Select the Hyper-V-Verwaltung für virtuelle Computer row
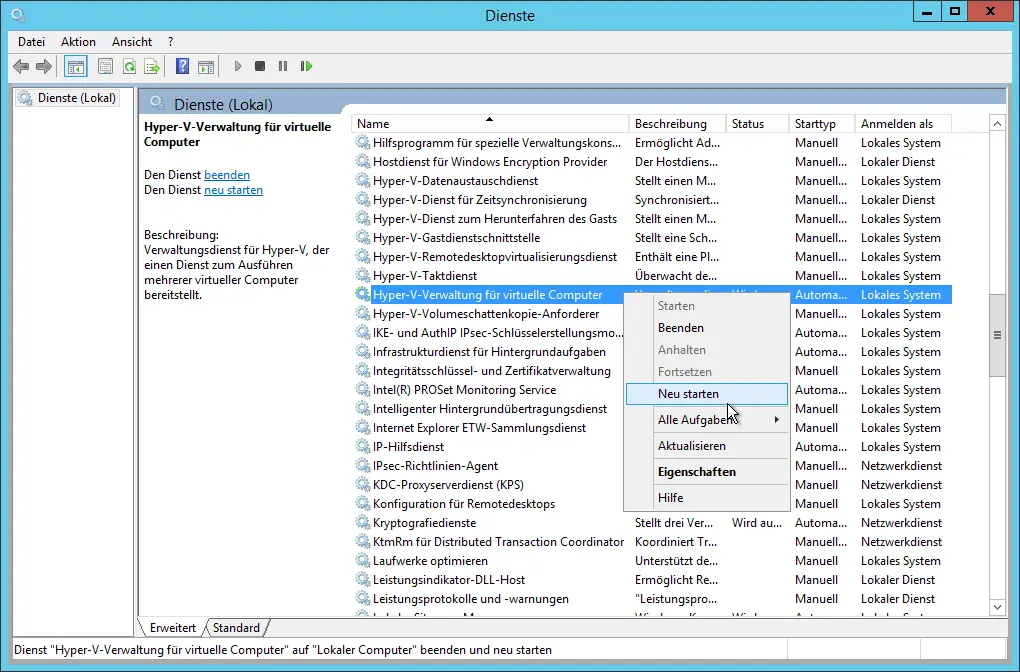The height and width of the screenshot is (672, 1020). pos(653,295)
